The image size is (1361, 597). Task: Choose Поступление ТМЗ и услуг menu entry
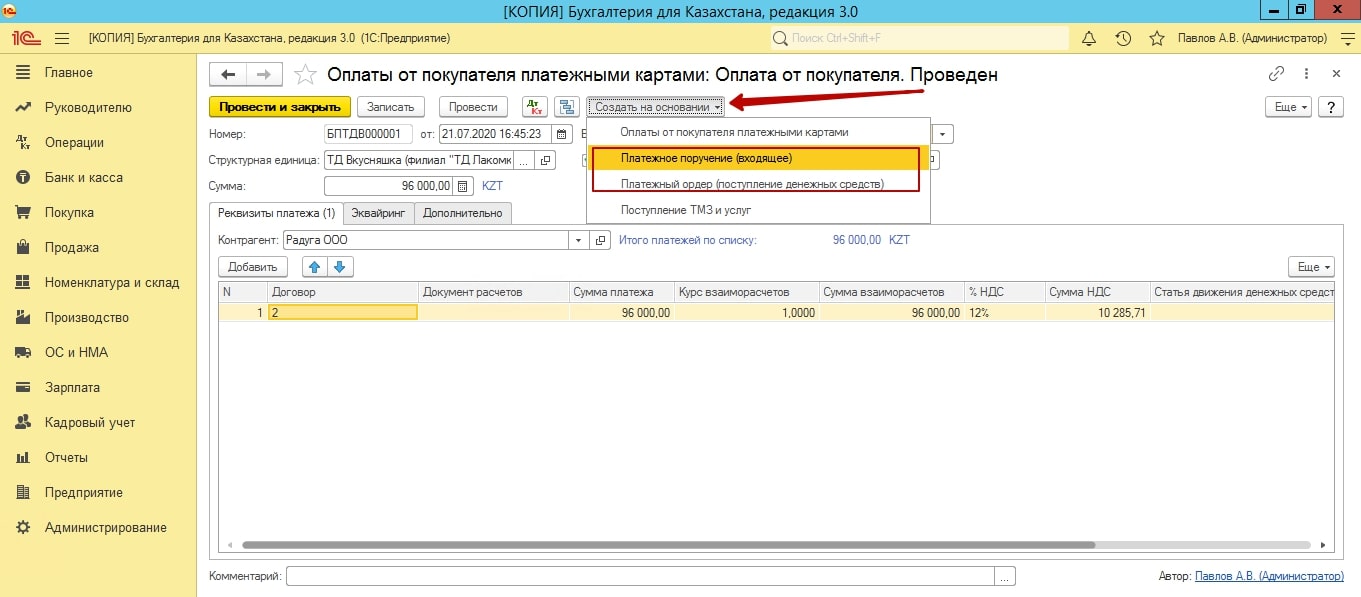(685, 210)
